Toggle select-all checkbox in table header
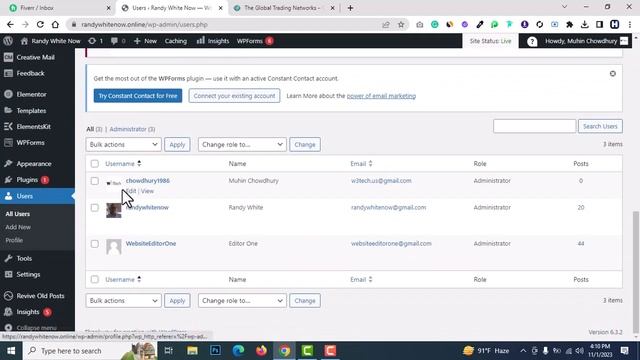The image size is (640, 360). click(95, 164)
